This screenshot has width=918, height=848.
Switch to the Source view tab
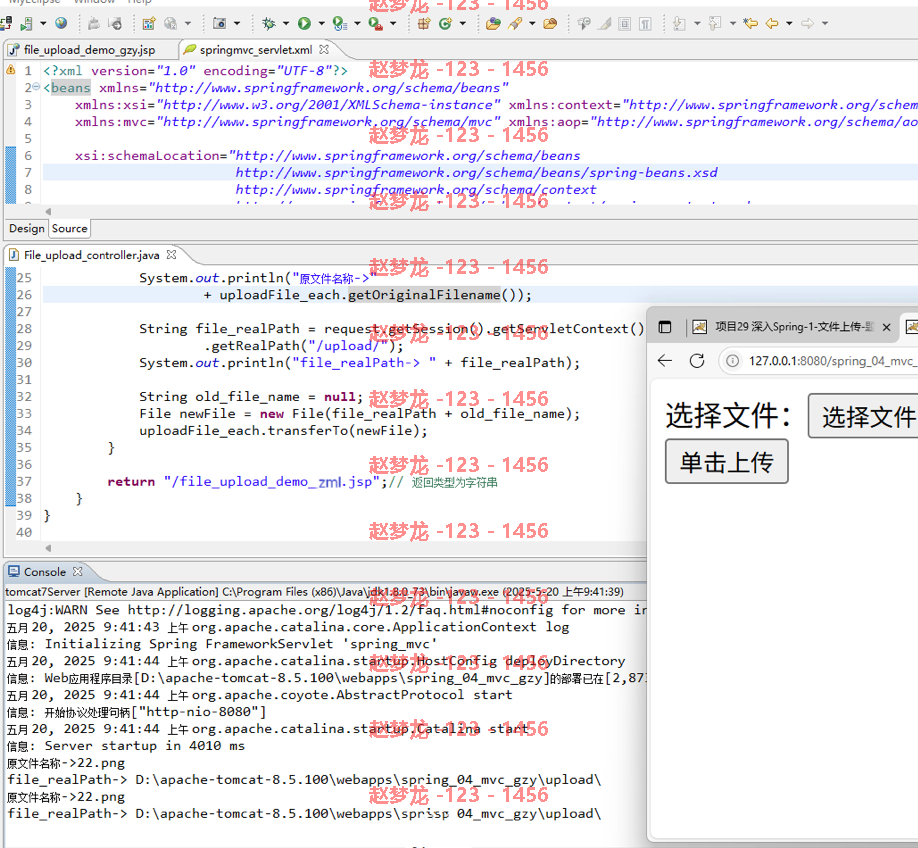pyautogui.click(x=69, y=228)
